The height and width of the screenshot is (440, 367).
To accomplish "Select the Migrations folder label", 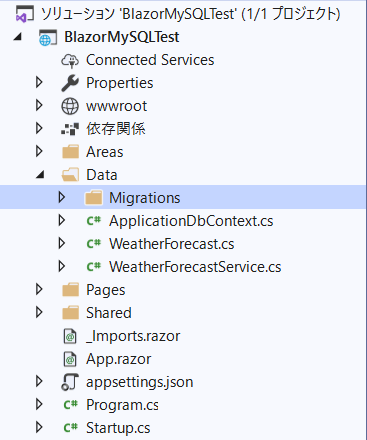I will (145, 198).
